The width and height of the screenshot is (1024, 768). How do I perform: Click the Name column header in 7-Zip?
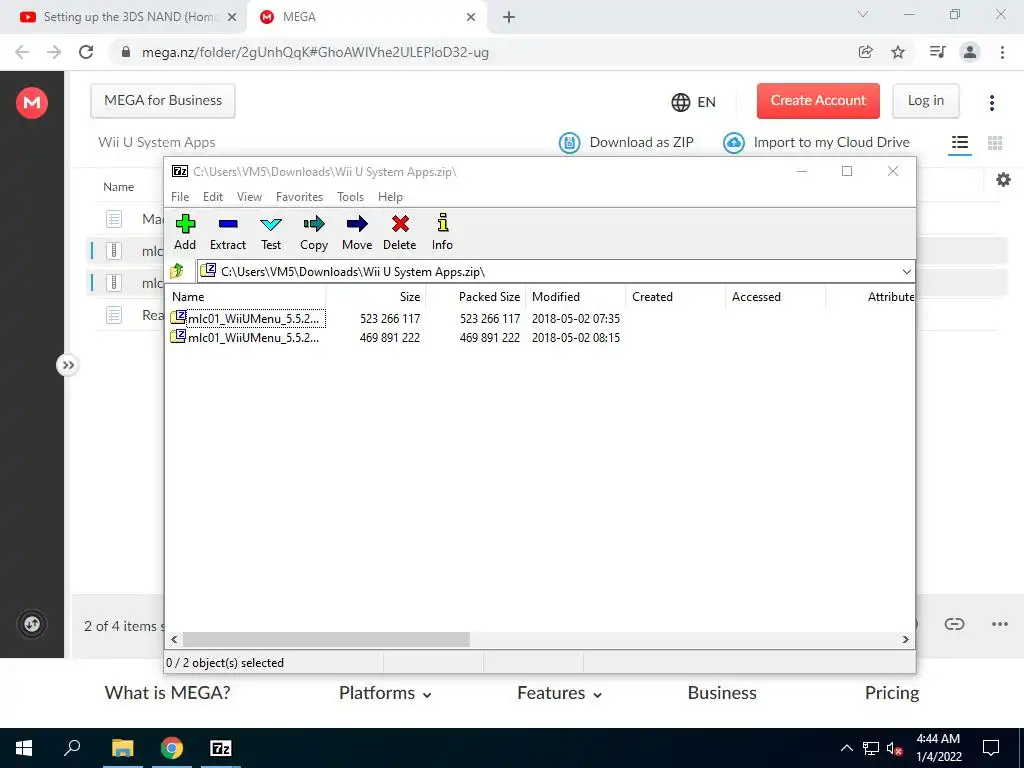(246, 296)
